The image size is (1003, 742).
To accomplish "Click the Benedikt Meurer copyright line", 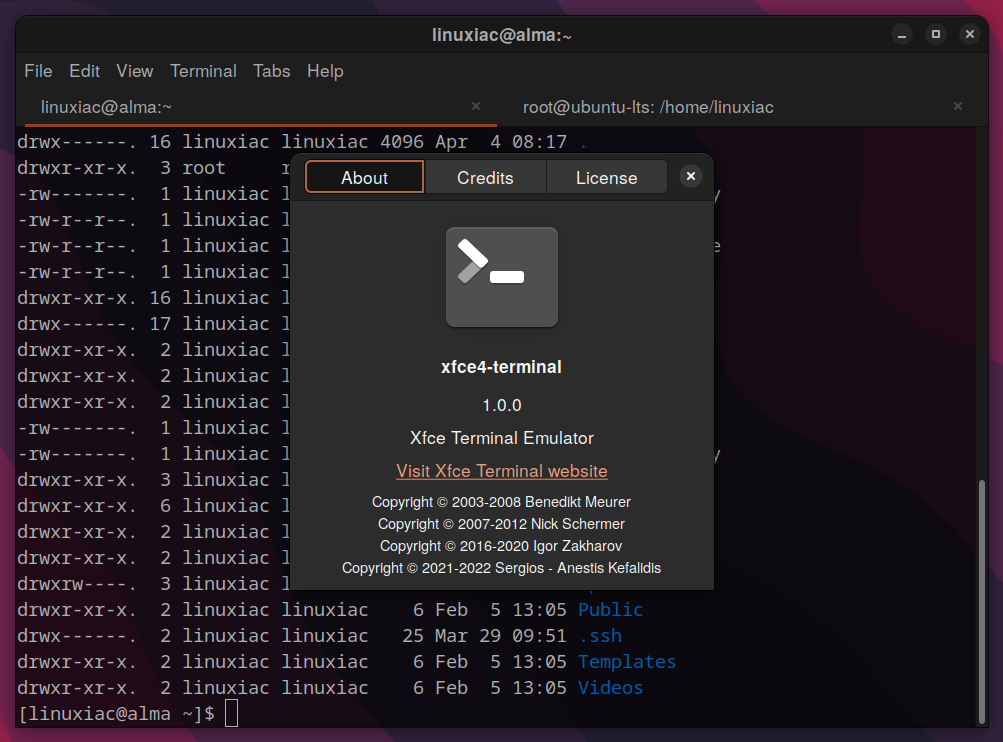I will click(502, 502).
